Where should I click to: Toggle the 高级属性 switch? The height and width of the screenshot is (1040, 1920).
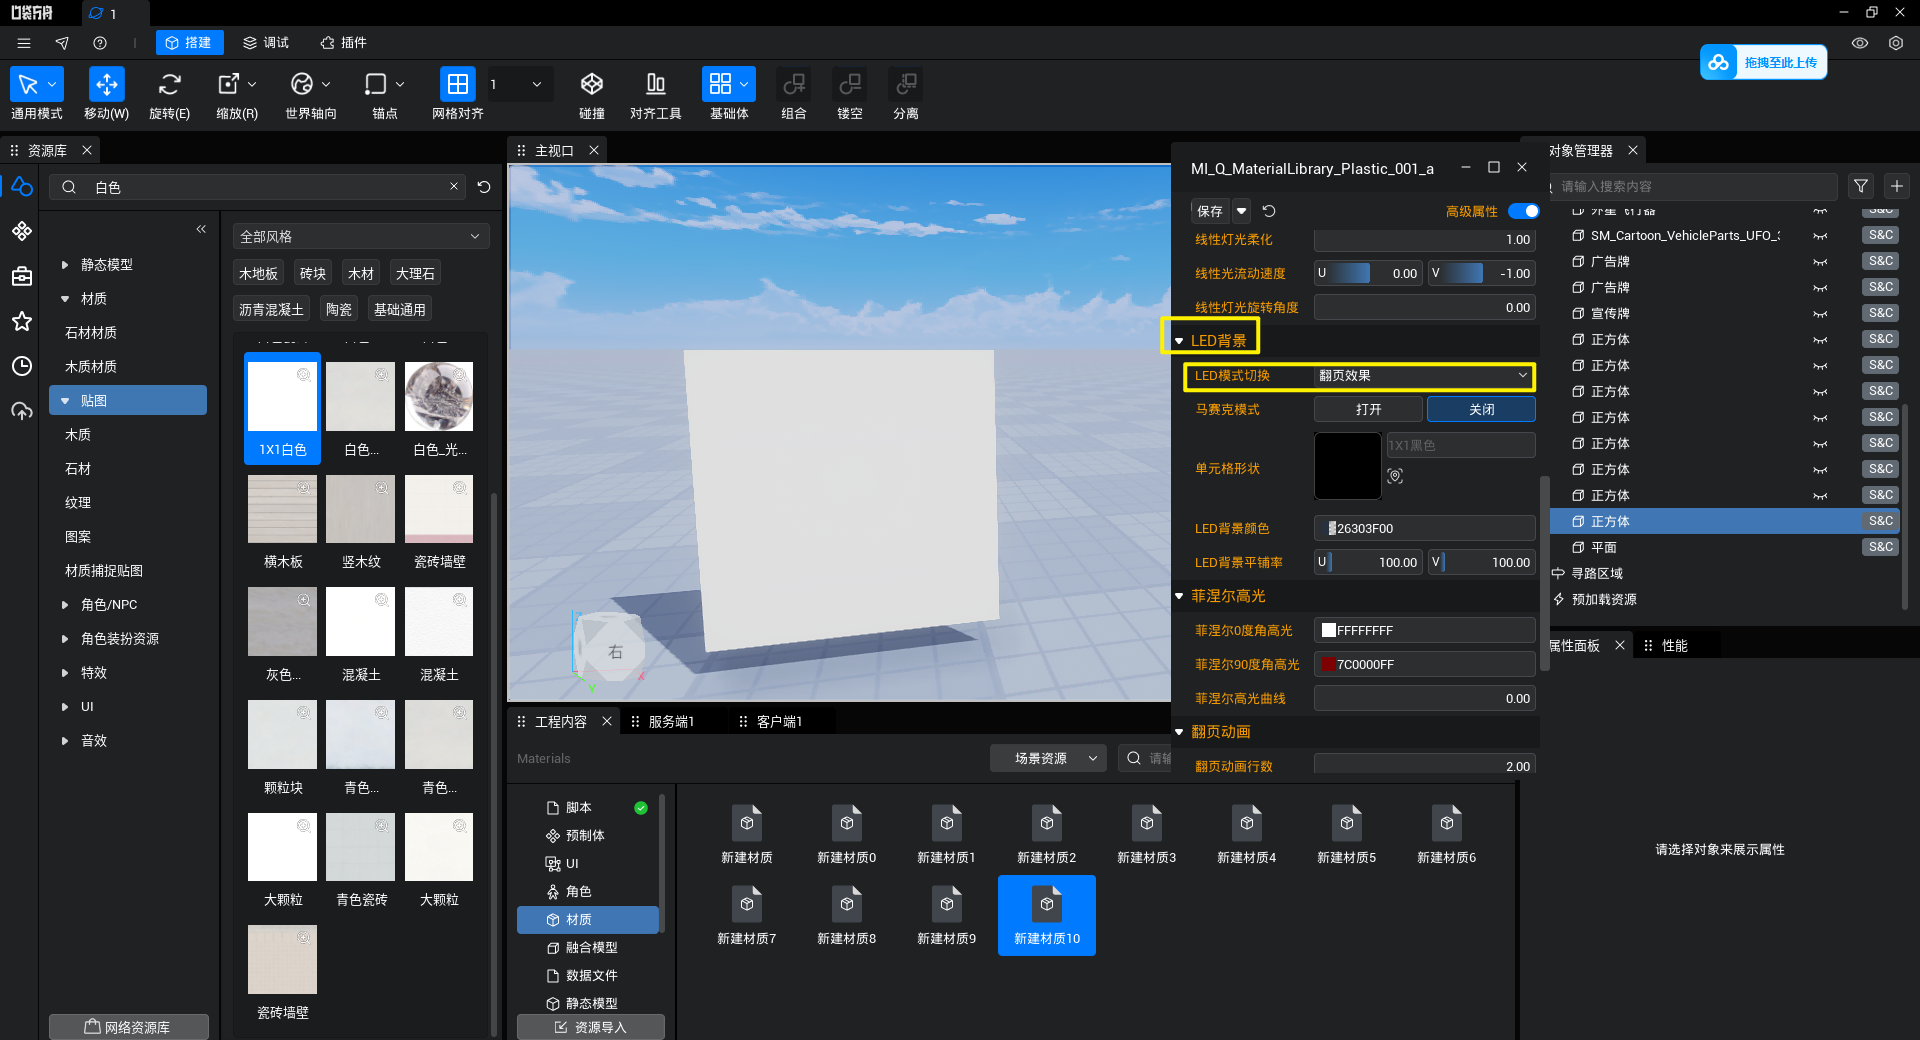click(1523, 211)
